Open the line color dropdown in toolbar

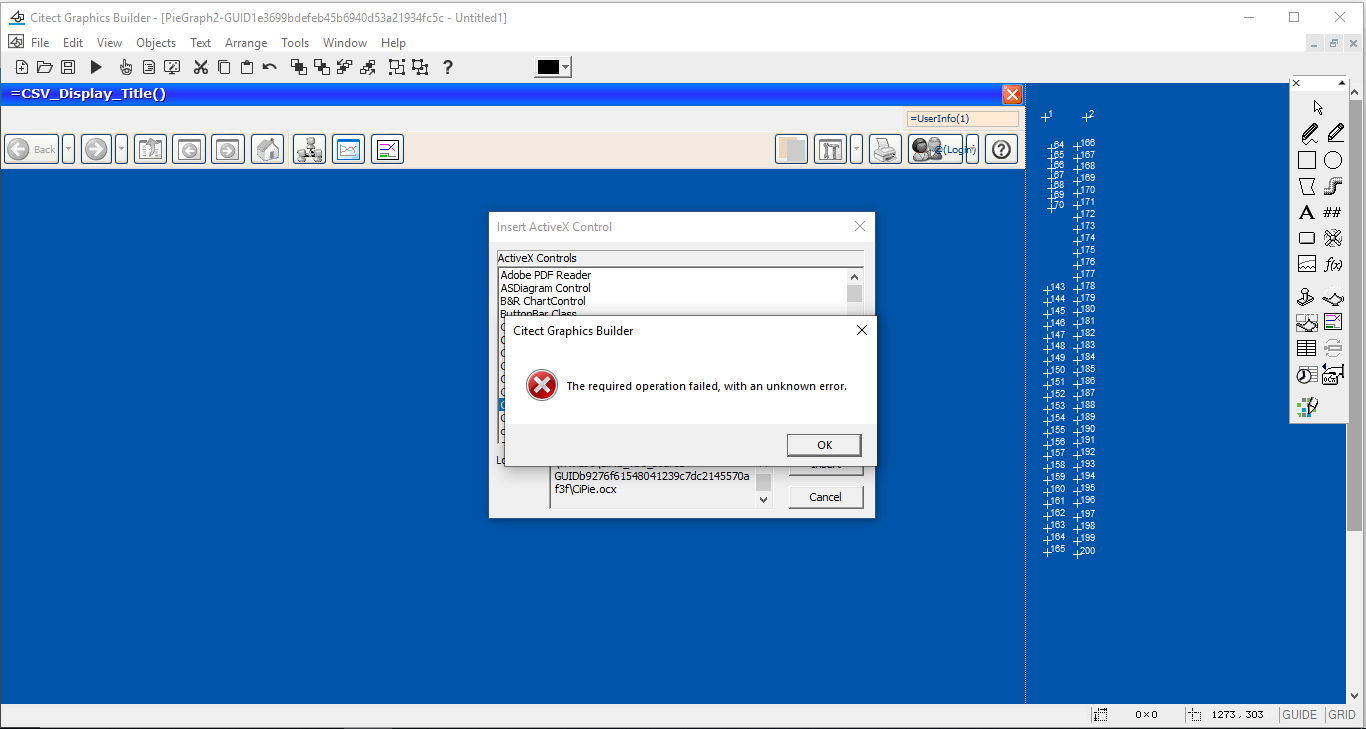point(566,67)
